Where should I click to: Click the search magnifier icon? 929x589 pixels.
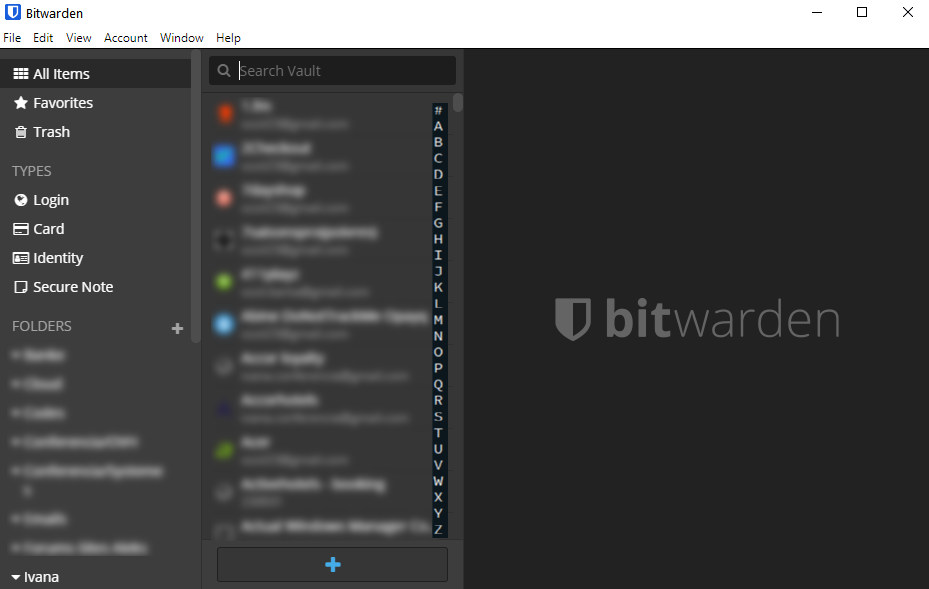(x=223, y=71)
